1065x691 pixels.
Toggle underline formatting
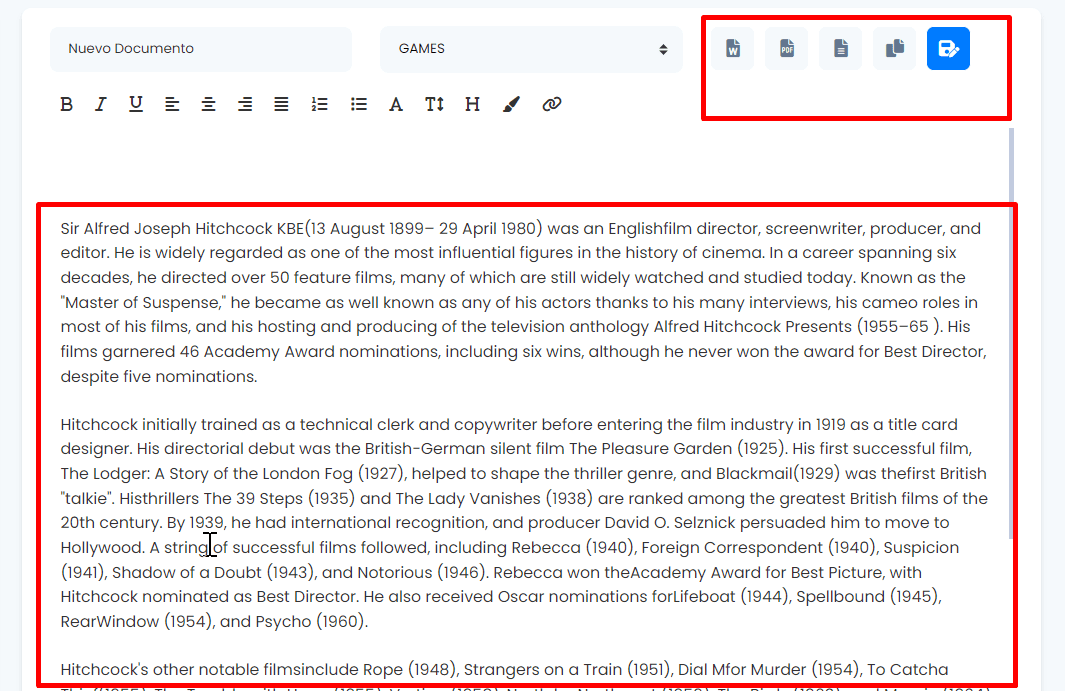point(136,104)
